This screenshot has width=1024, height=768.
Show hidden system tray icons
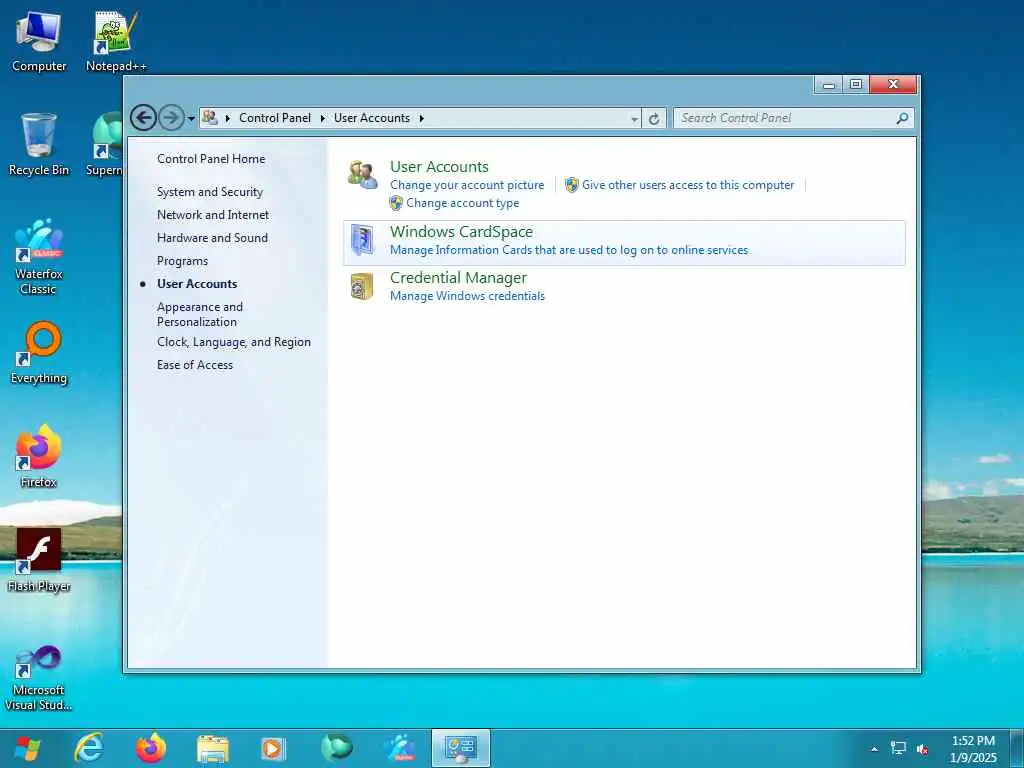point(874,749)
